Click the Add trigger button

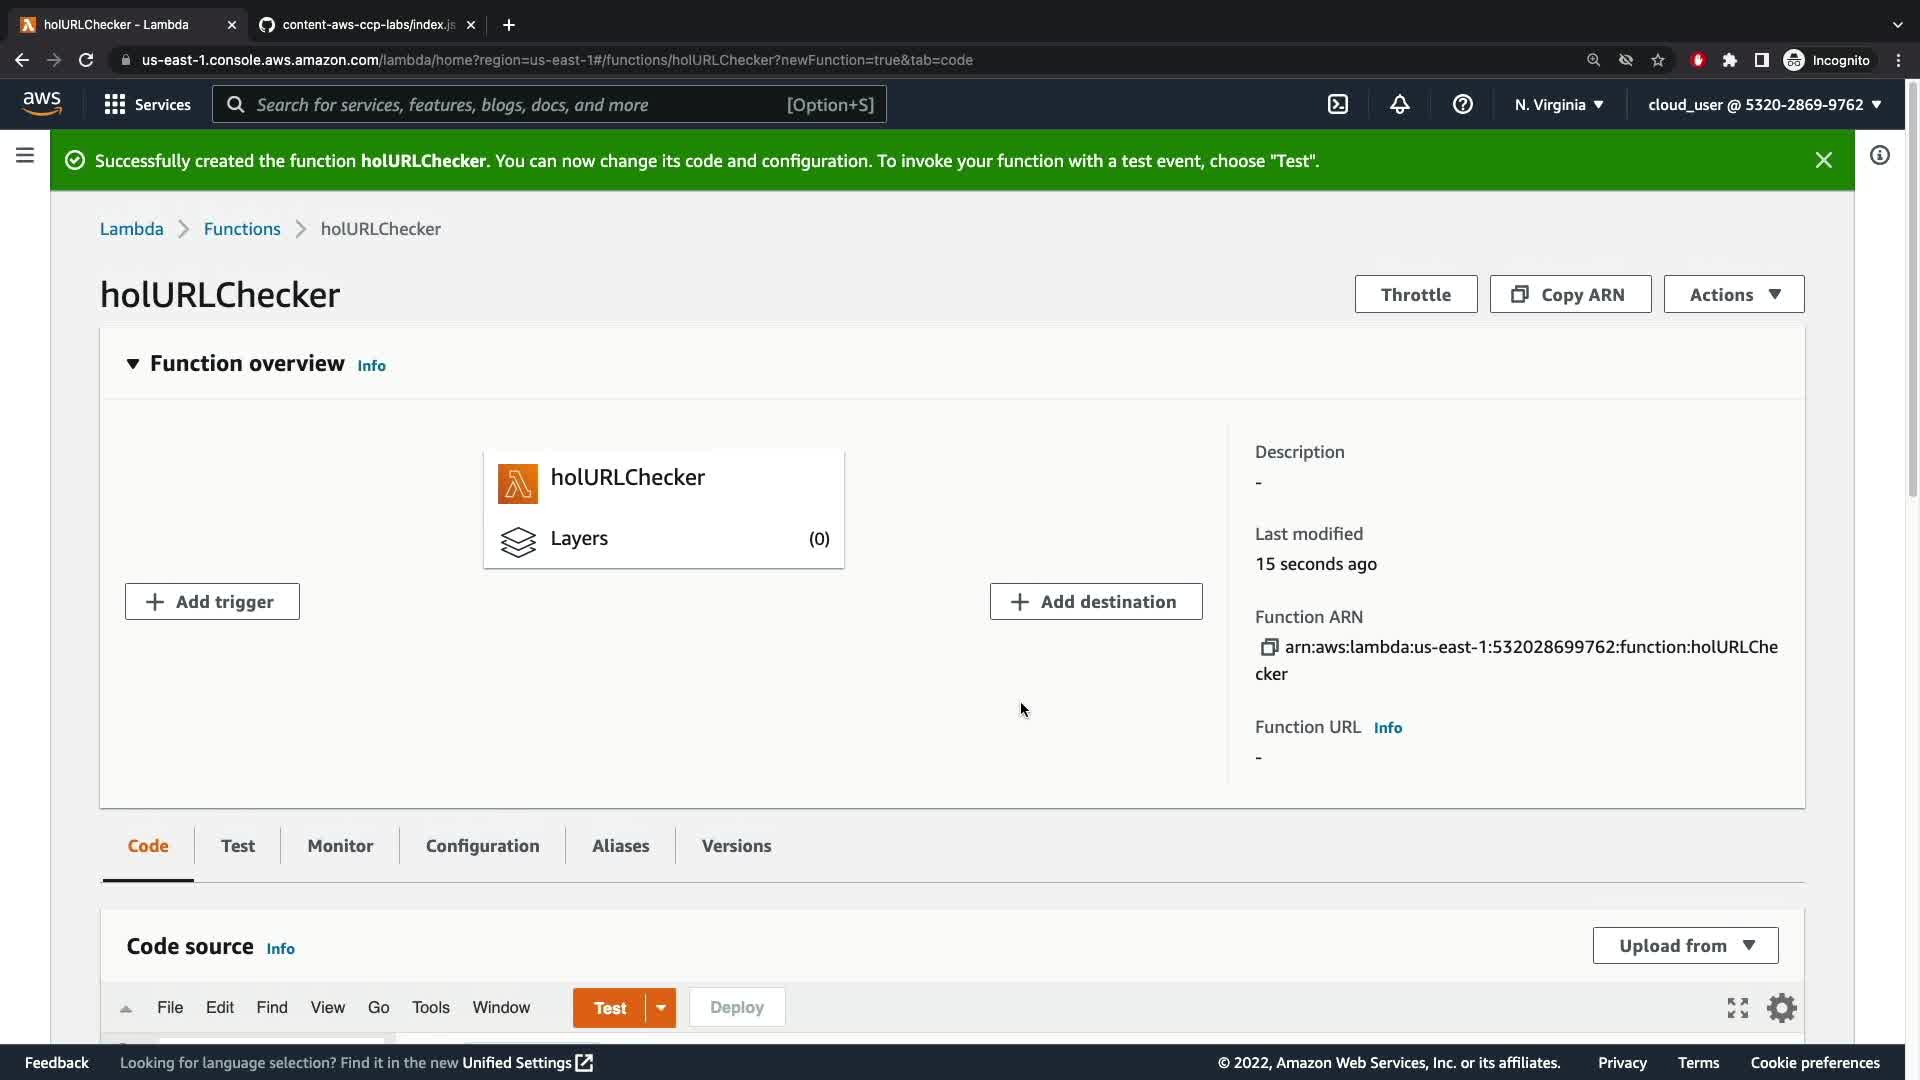(x=212, y=601)
